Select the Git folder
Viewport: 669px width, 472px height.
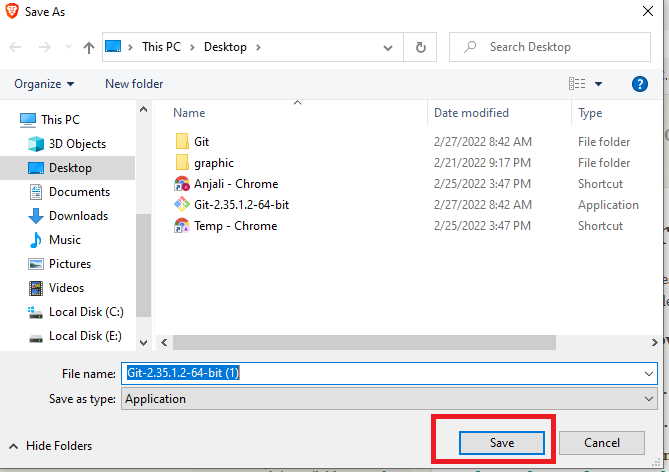tap(201, 141)
